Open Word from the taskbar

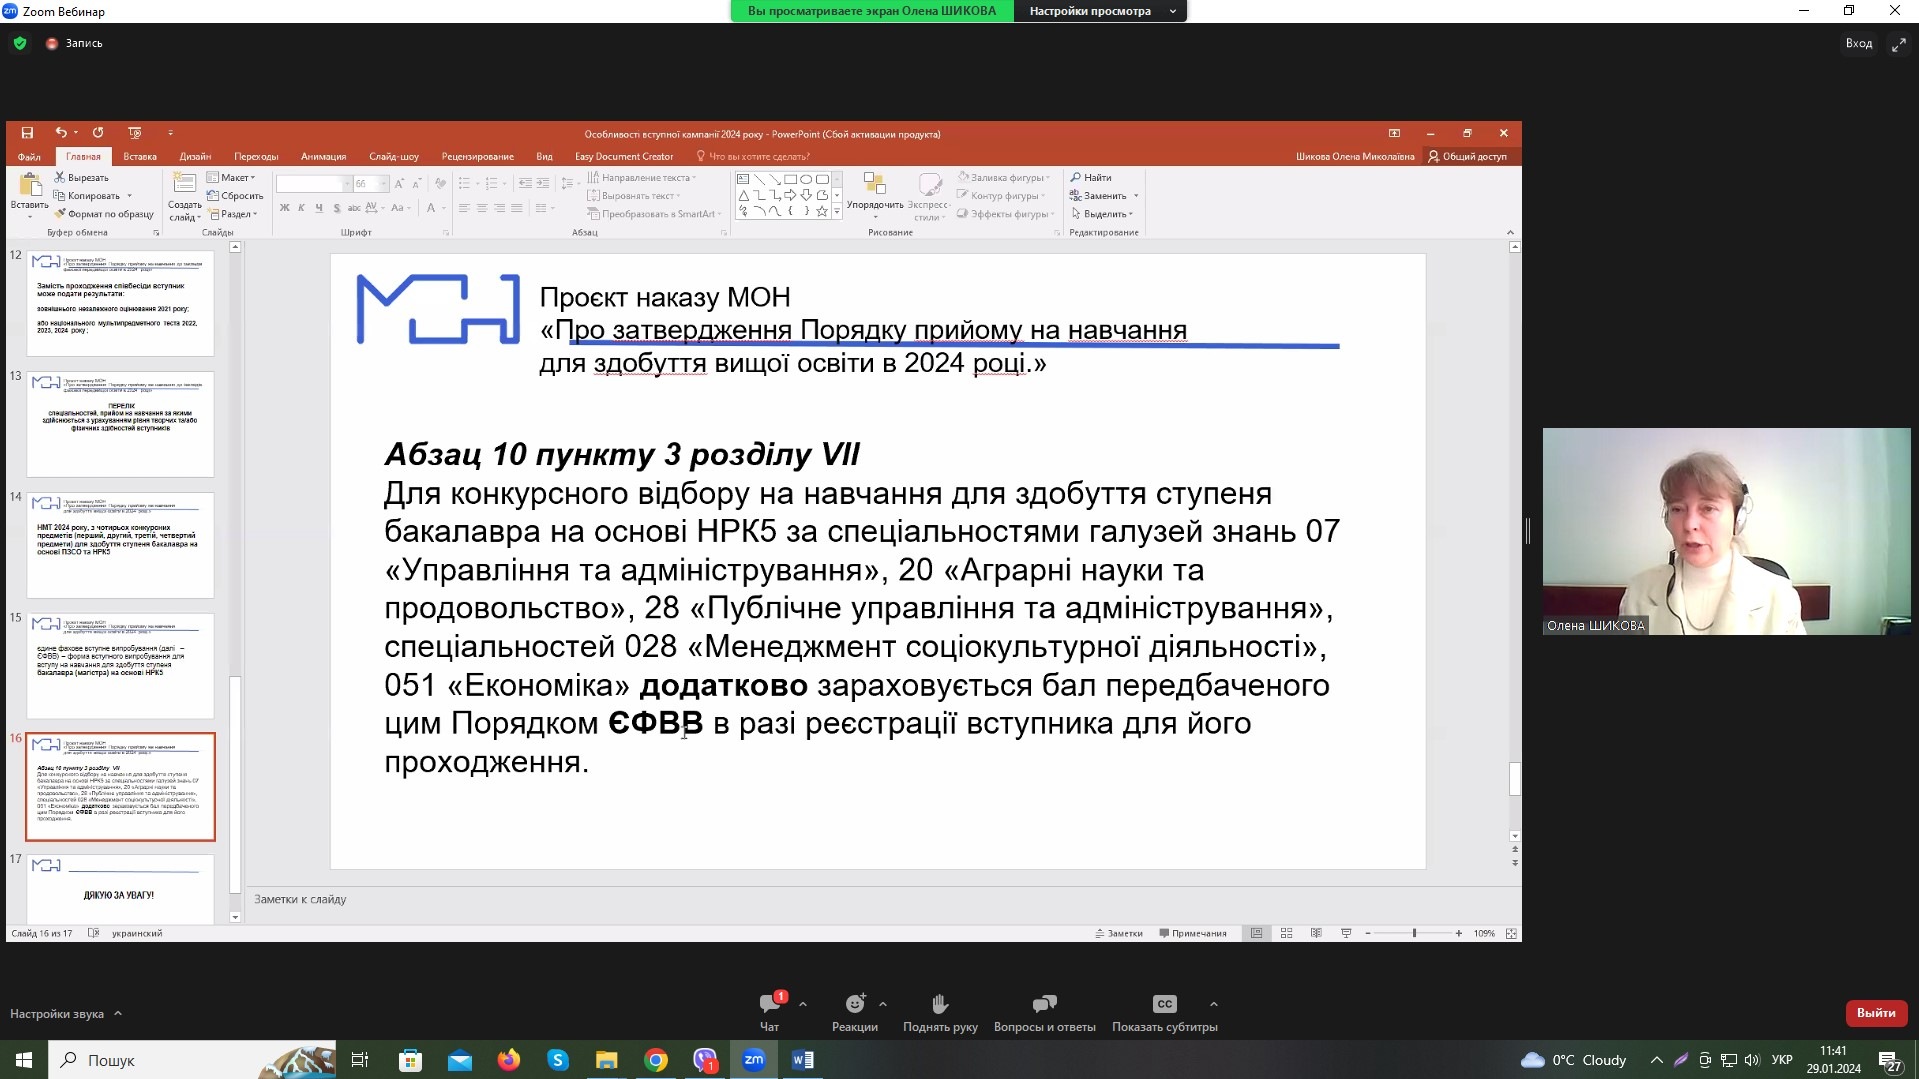click(x=803, y=1060)
